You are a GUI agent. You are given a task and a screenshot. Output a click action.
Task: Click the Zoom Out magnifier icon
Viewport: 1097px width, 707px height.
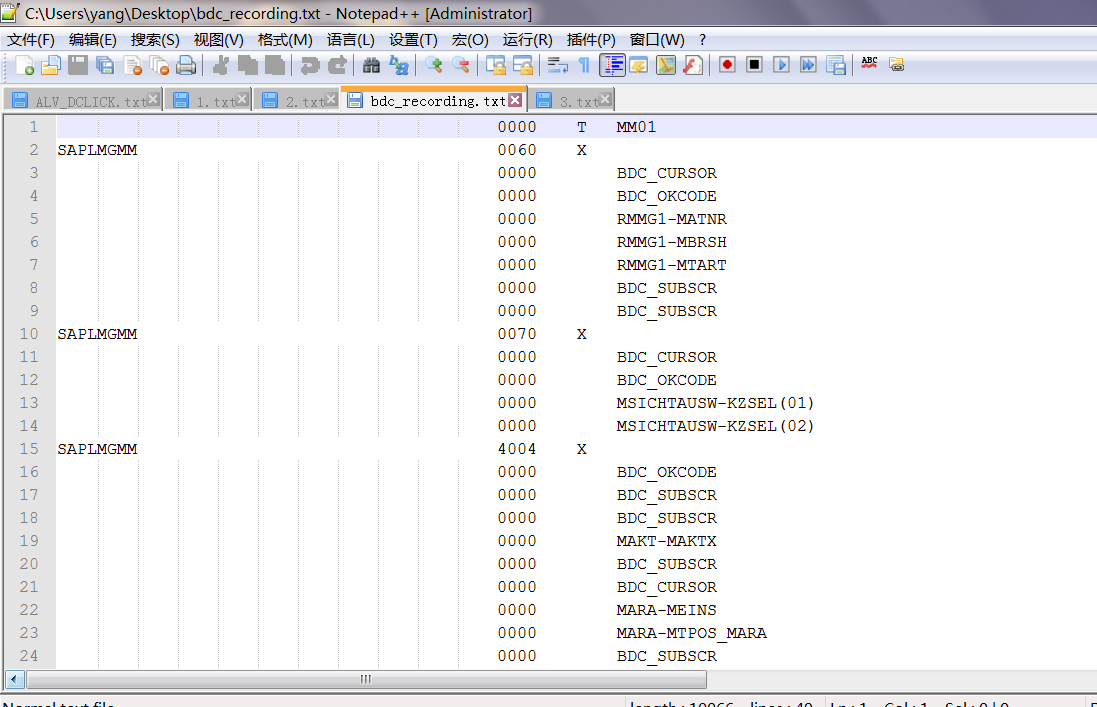click(x=461, y=65)
